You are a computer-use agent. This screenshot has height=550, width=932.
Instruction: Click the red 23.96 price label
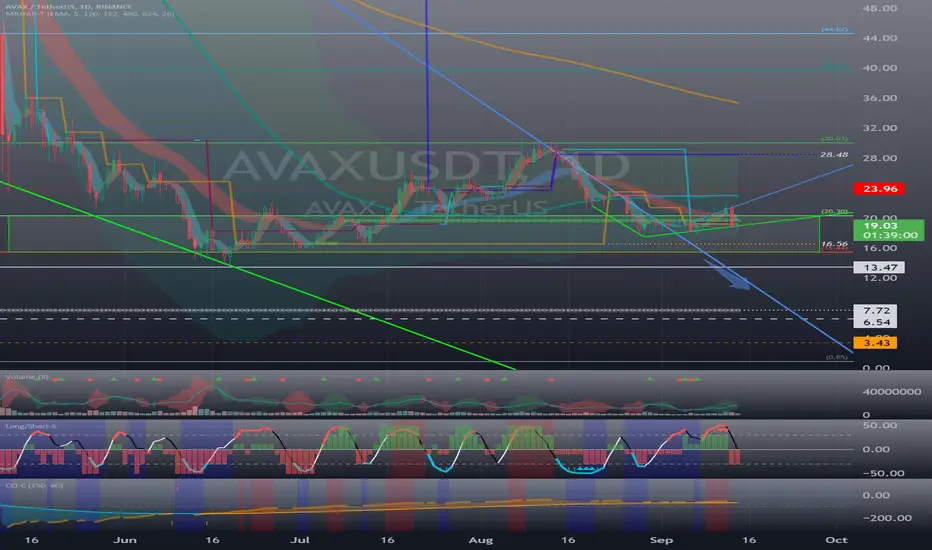tap(879, 188)
